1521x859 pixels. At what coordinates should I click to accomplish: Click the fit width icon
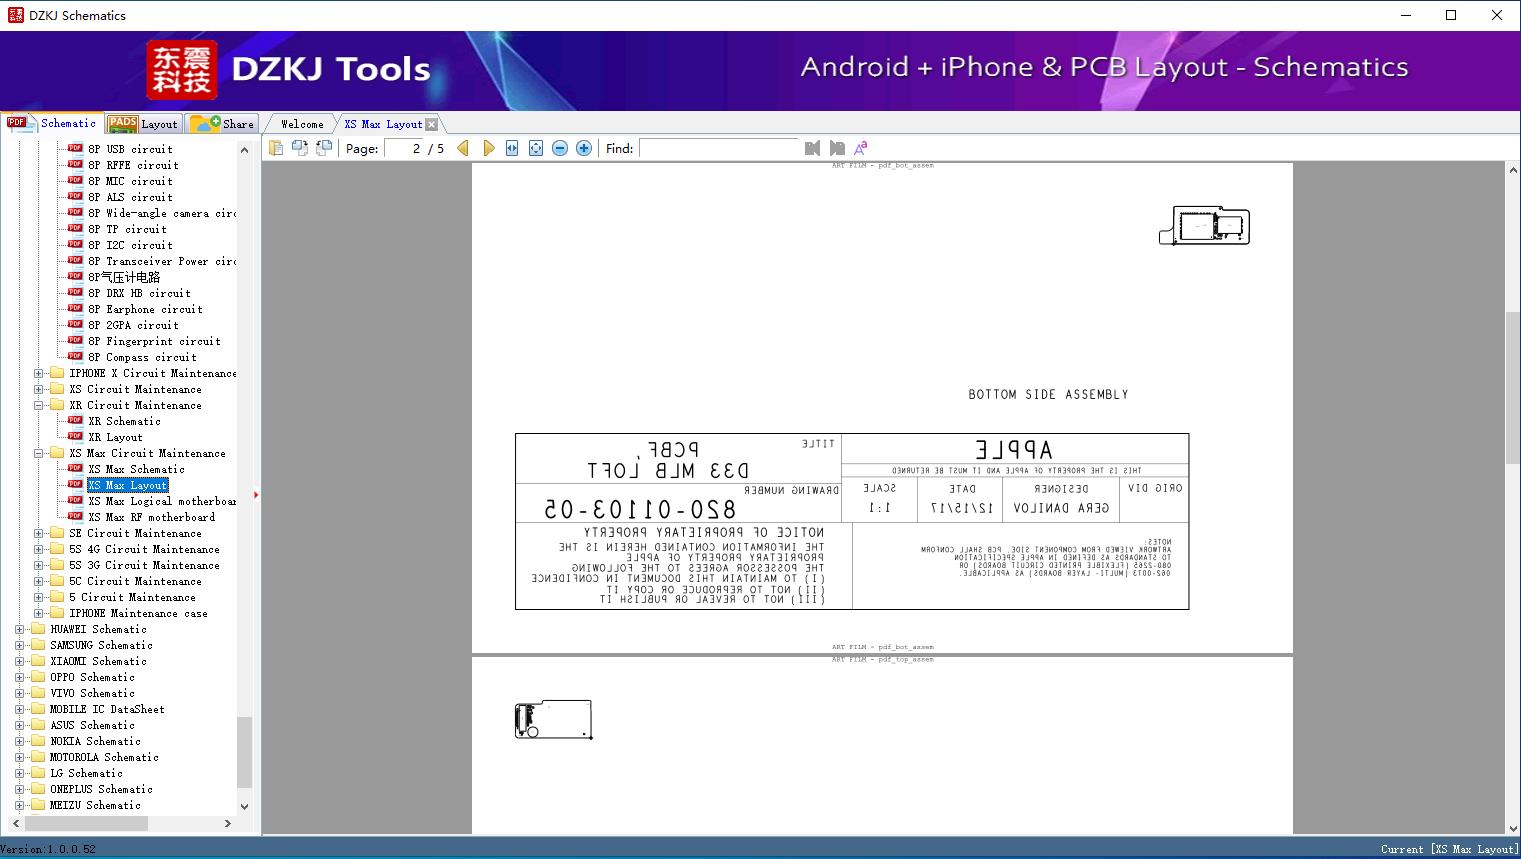click(x=512, y=148)
